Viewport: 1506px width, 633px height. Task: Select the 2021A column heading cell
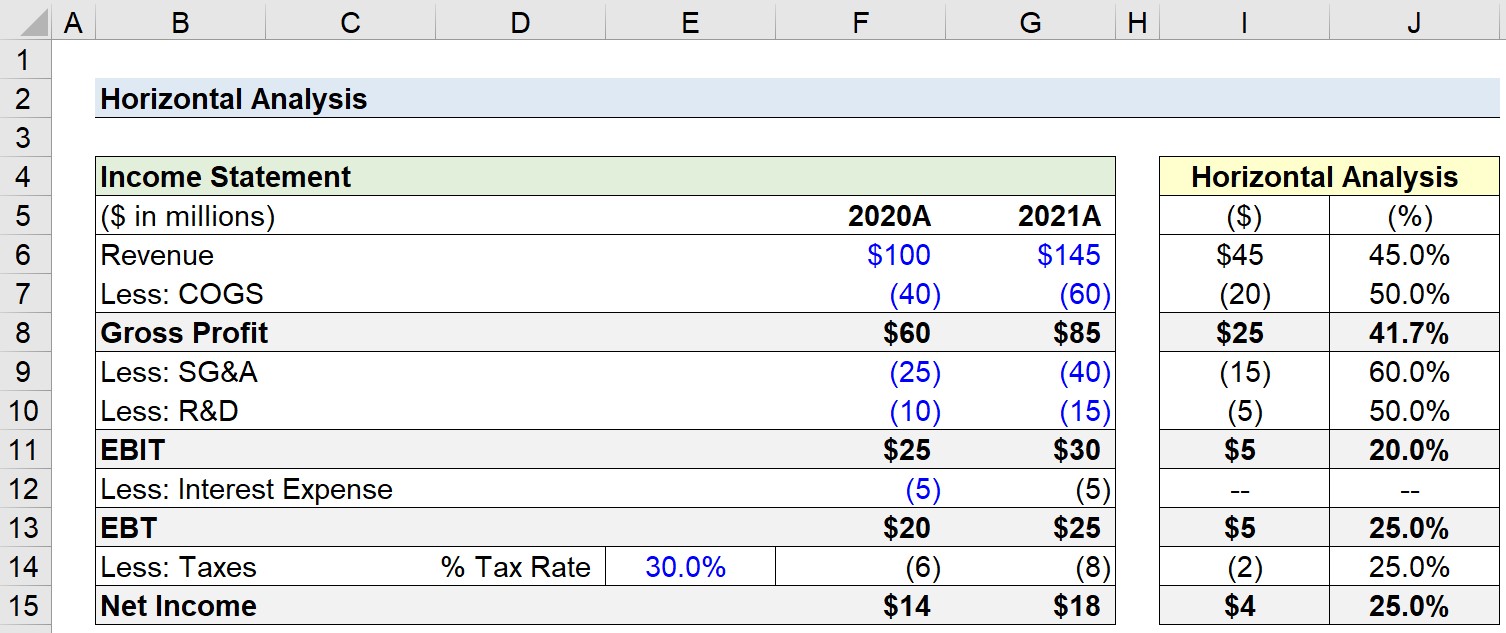1030,216
